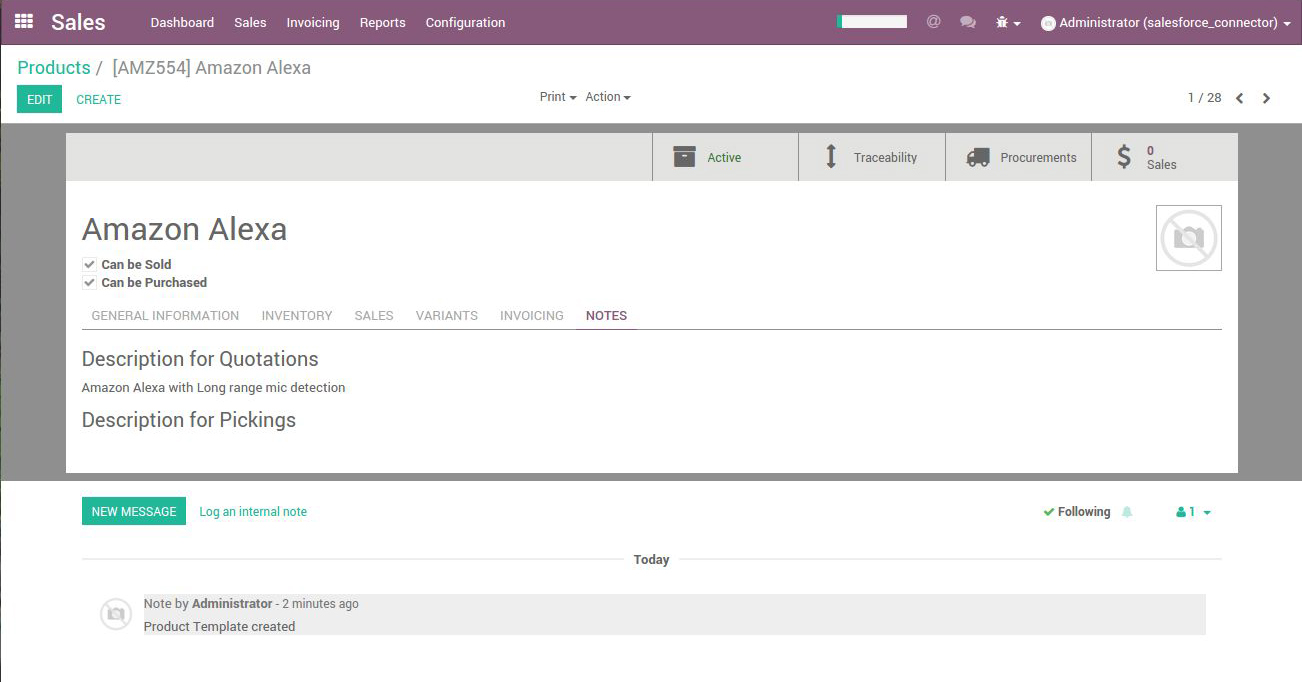Go back to Products breadcrumb
The height and width of the screenshot is (682, 1302).
tap(54, 68)
